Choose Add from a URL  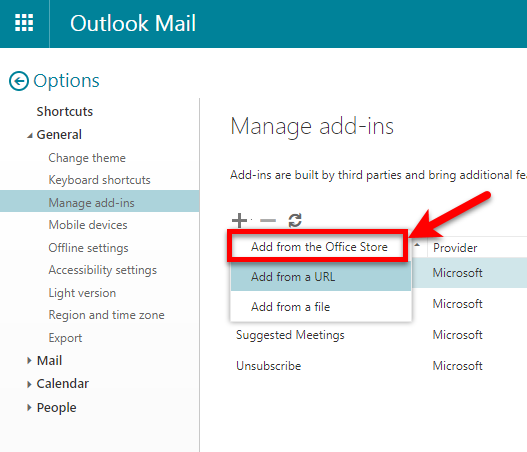[x=321, y=277]
